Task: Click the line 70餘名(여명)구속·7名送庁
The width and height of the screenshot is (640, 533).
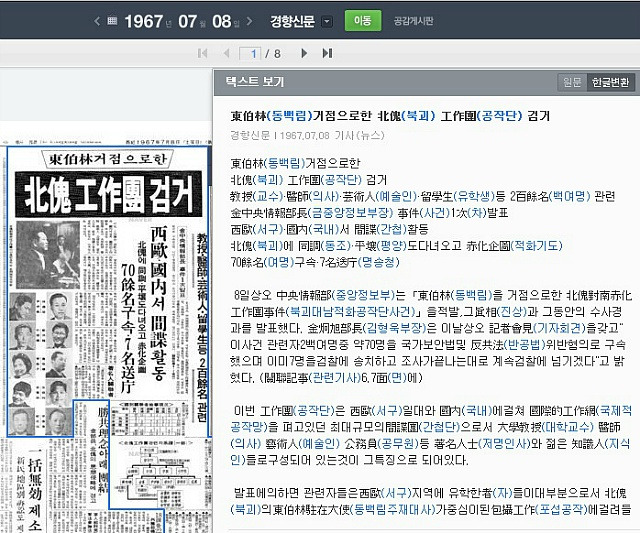Action: (315, 262)
